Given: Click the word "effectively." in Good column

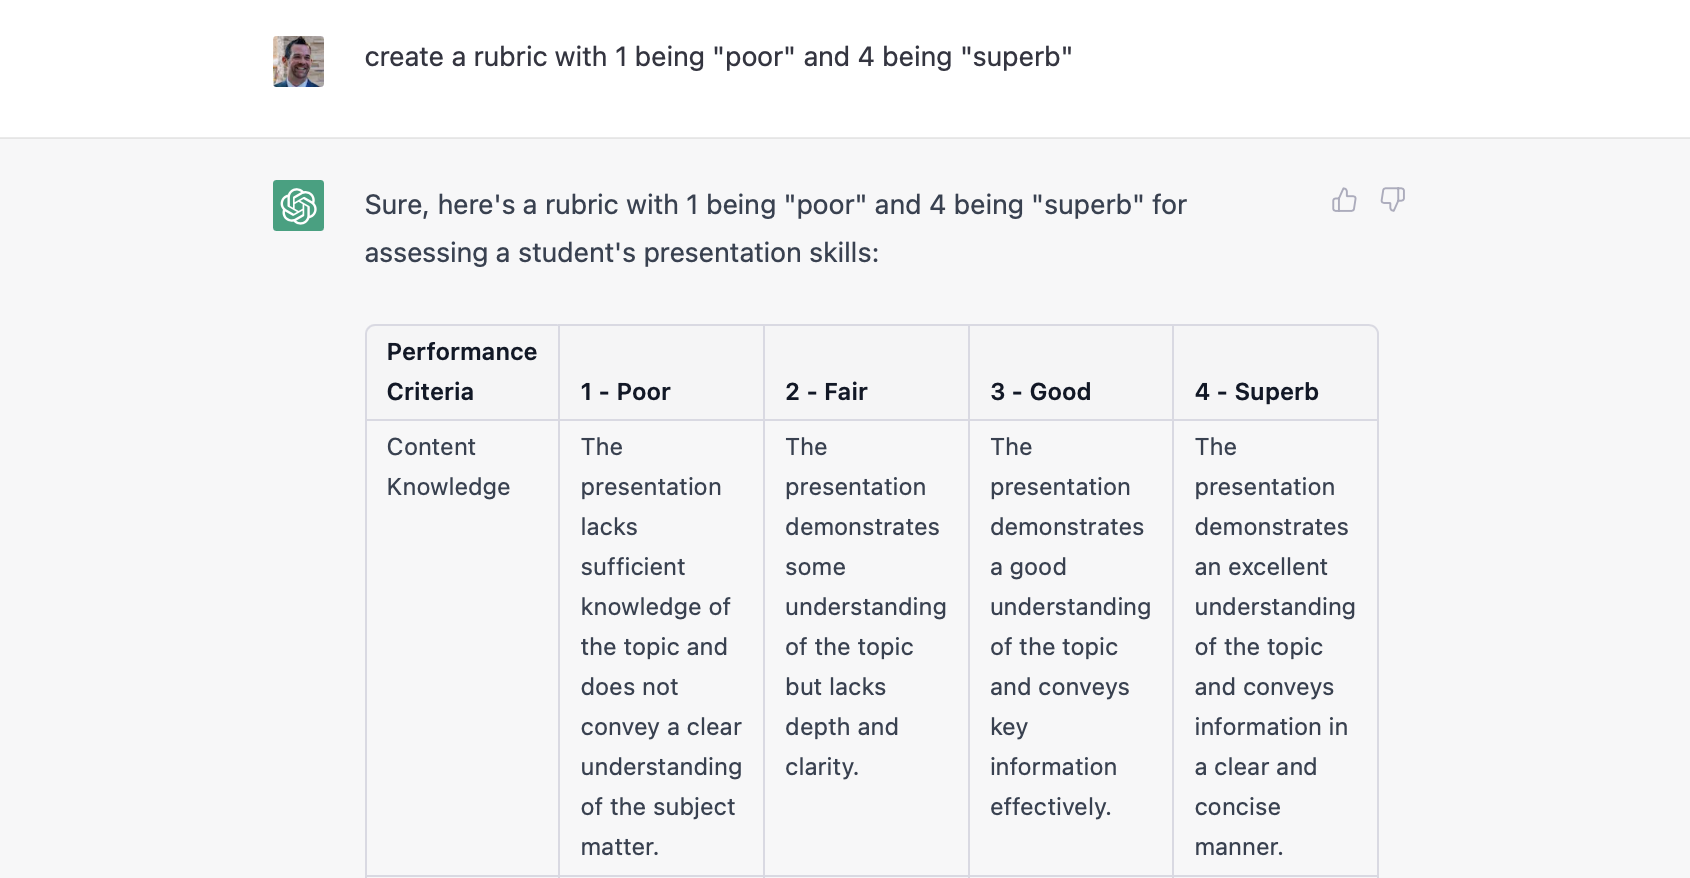Looking at the screenshot, I should pos(1050,807).
